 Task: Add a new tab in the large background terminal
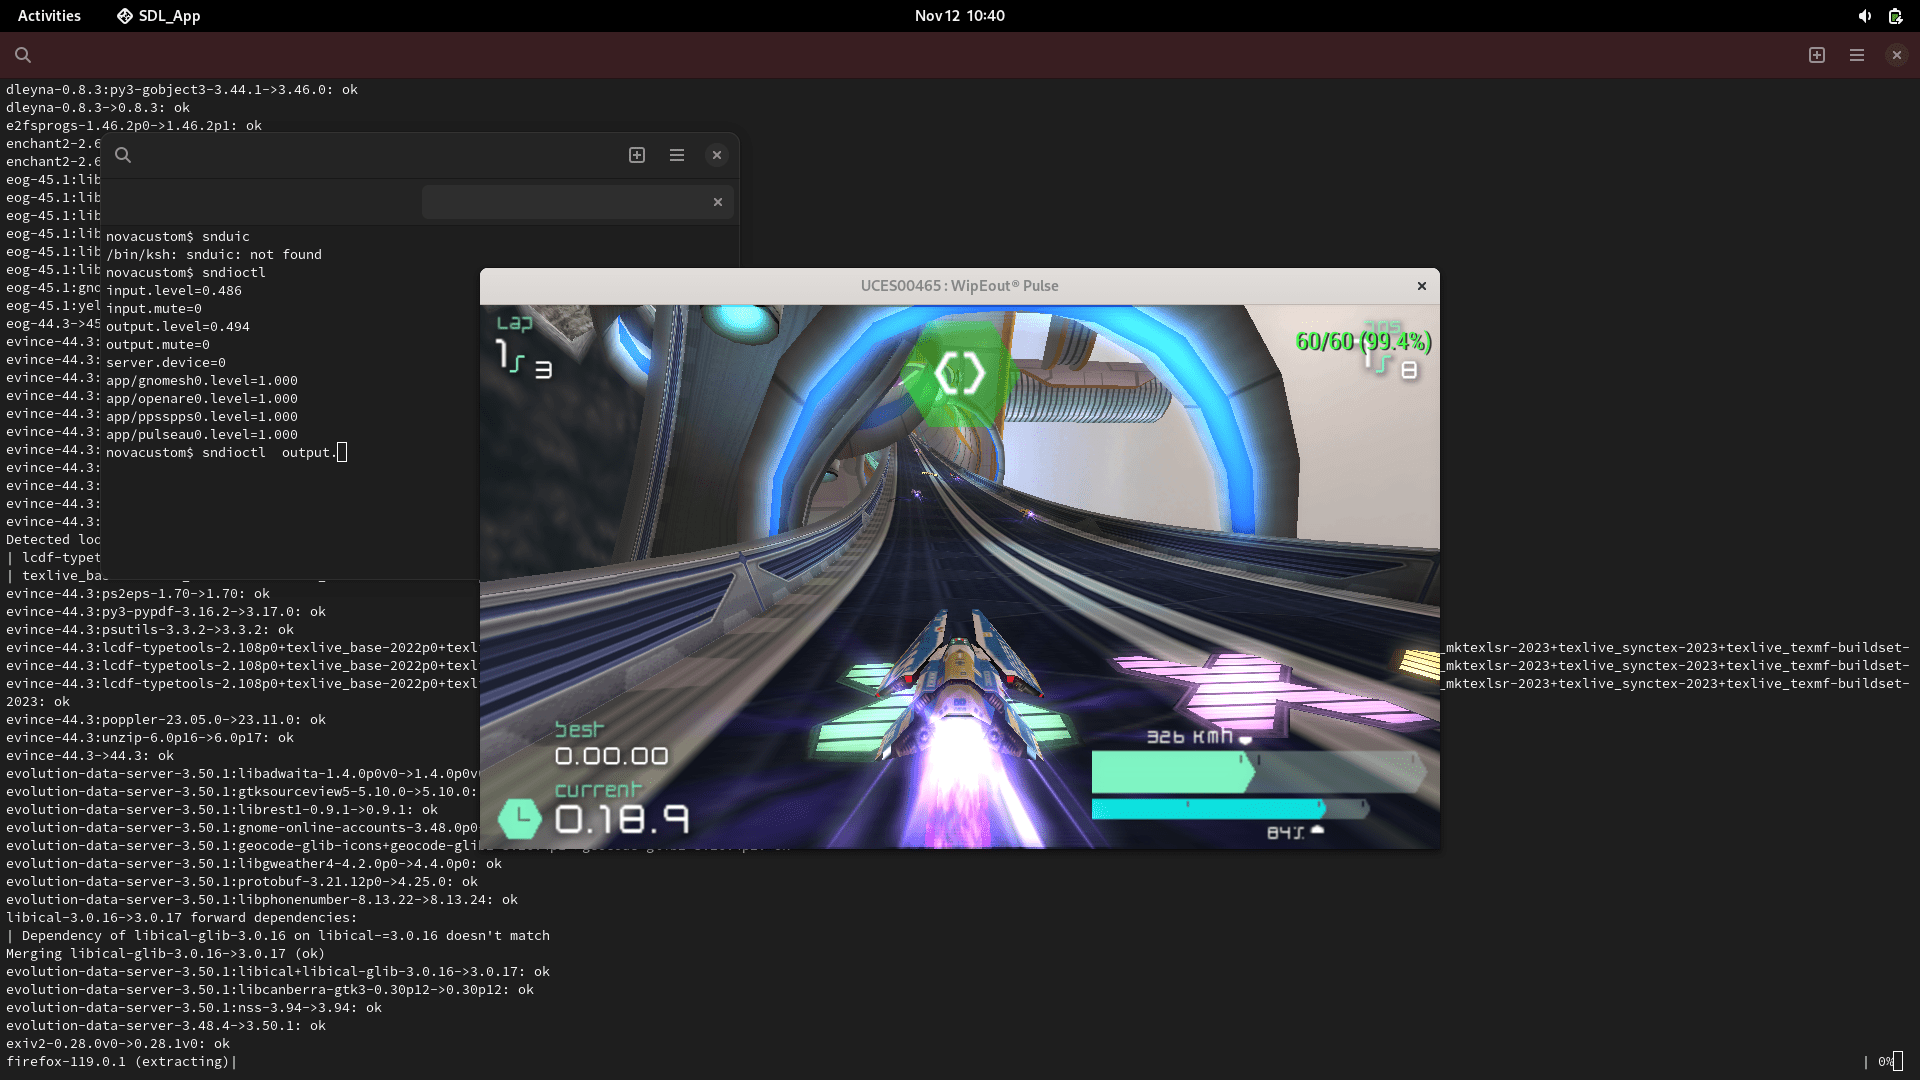click(x=1817, y=55)
